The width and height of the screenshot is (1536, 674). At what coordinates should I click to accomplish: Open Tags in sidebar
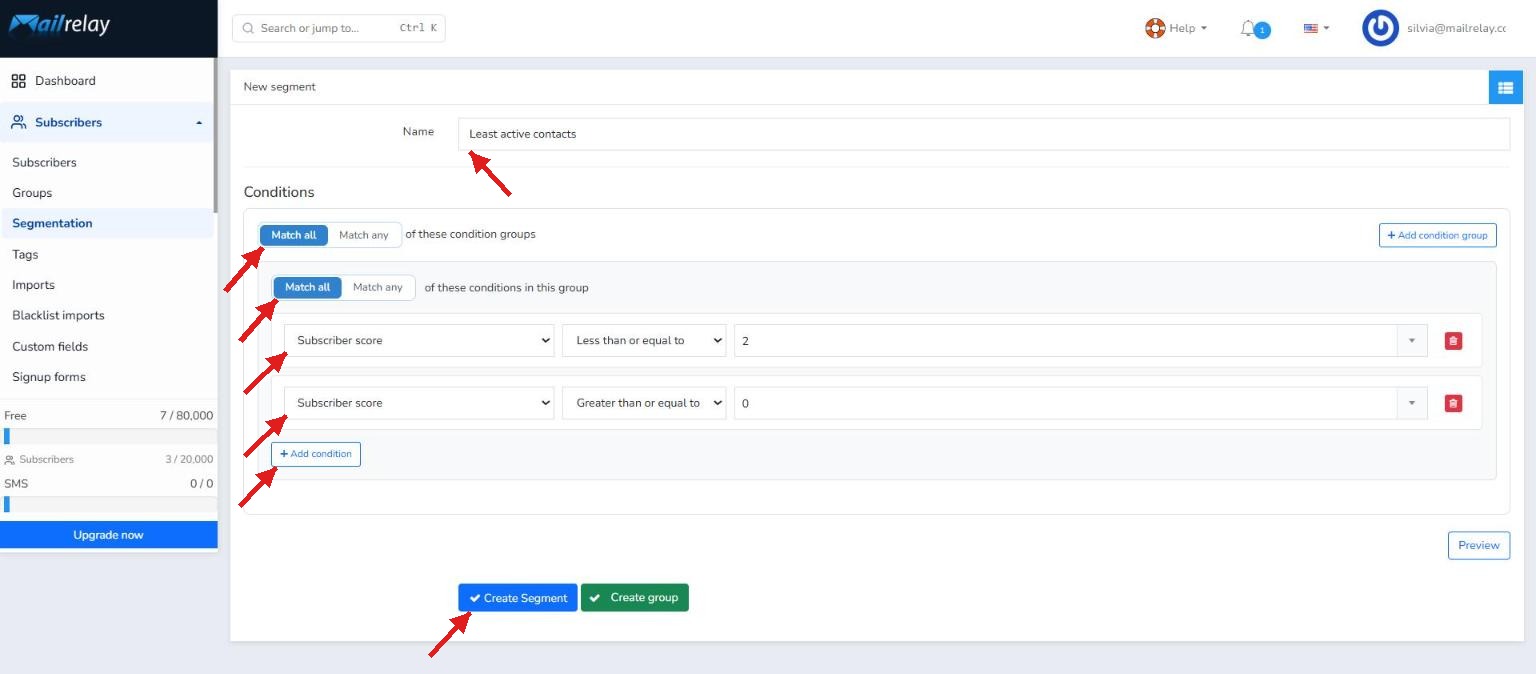tap(25, 254)
